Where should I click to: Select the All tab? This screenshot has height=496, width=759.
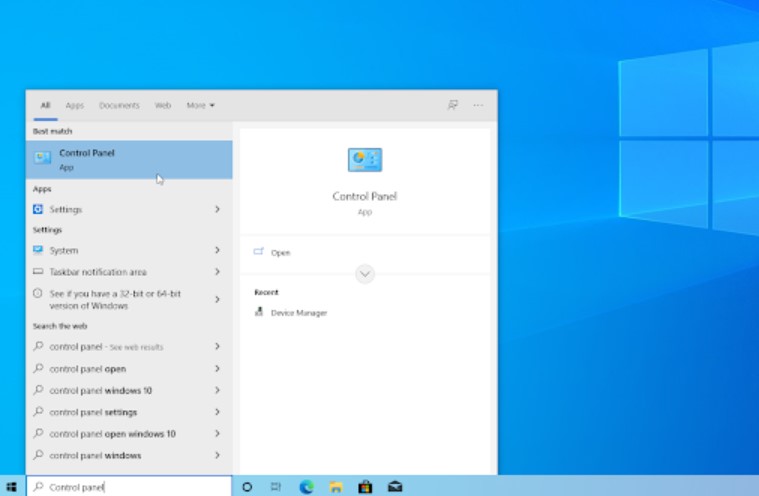click(x=46, y=105)
